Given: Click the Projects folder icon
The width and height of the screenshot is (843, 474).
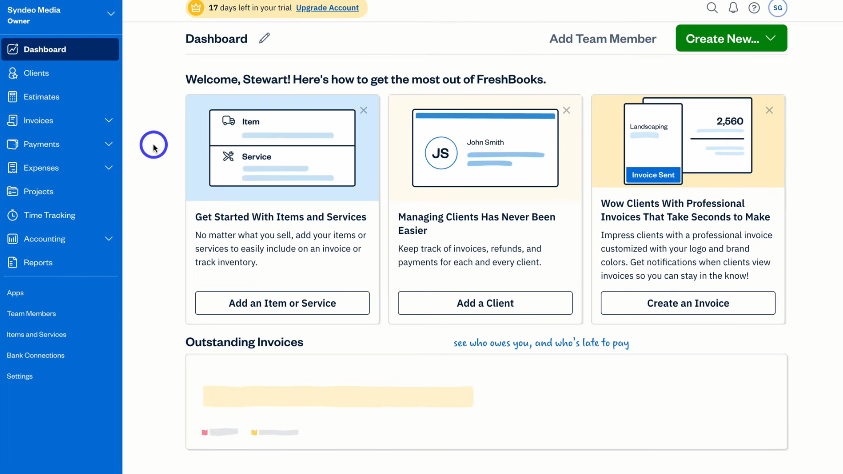Looking at the screenshot, I should (12, 191).
